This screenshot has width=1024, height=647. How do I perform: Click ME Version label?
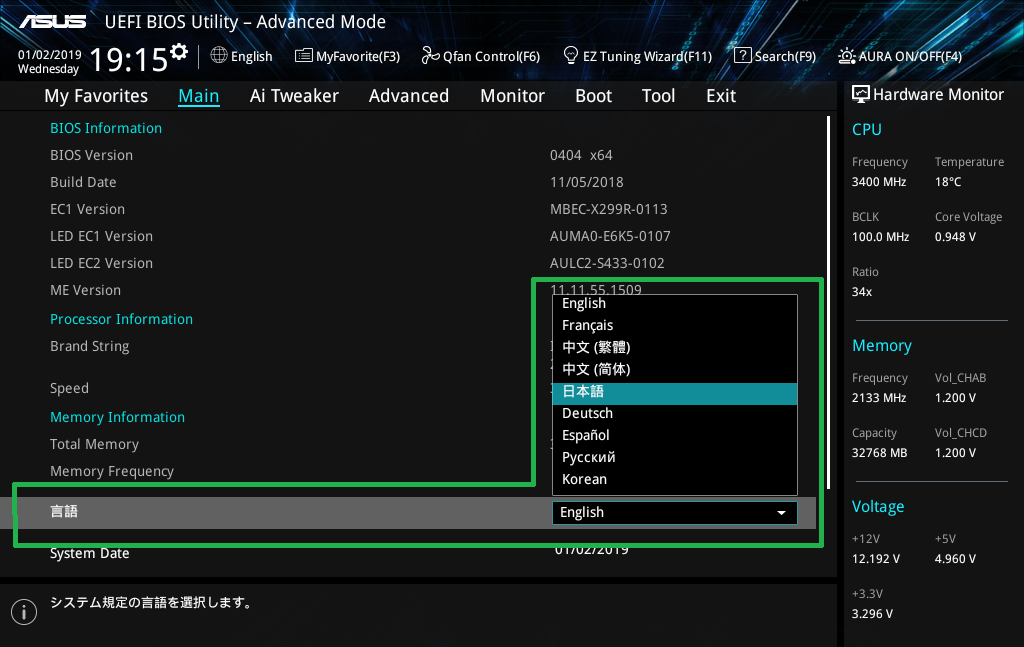pos(86,291)
